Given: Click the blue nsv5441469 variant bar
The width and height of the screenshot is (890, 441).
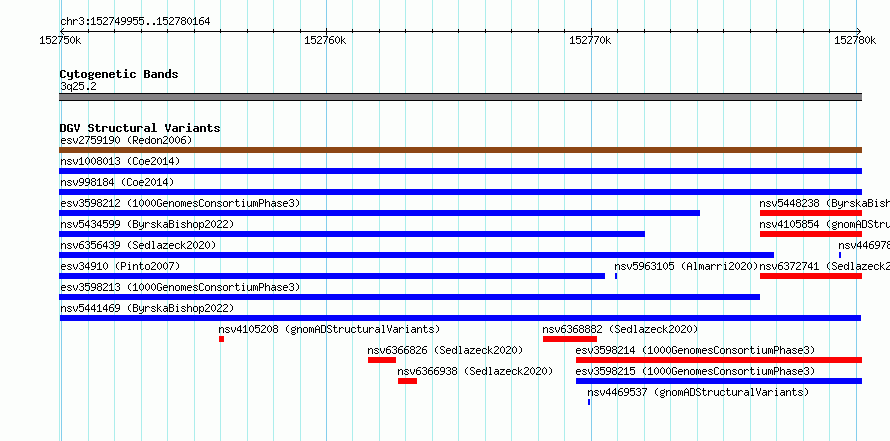Looking at the screenshot, I should (x=460, y=318).
